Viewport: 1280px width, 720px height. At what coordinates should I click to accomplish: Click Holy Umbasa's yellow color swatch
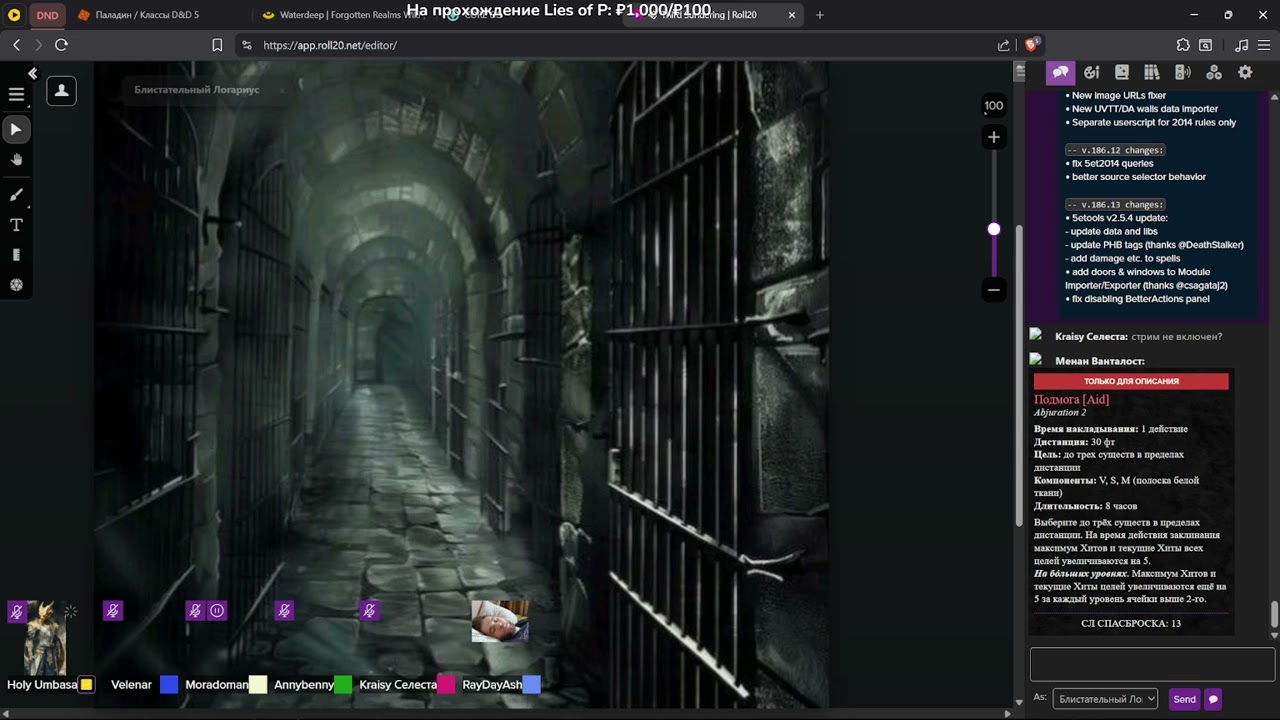click(87, 685)
